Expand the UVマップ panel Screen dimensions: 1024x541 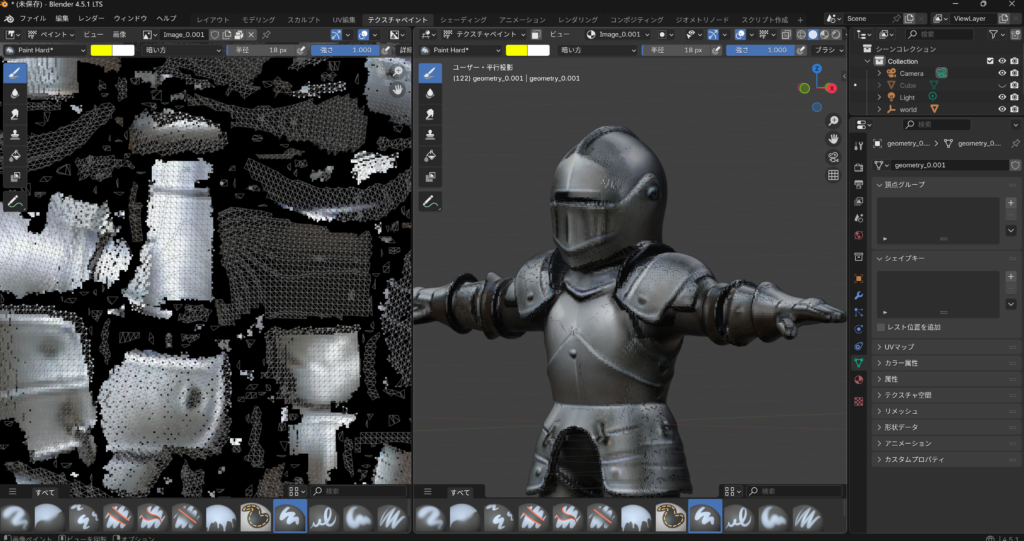click(x=898, y=346)
